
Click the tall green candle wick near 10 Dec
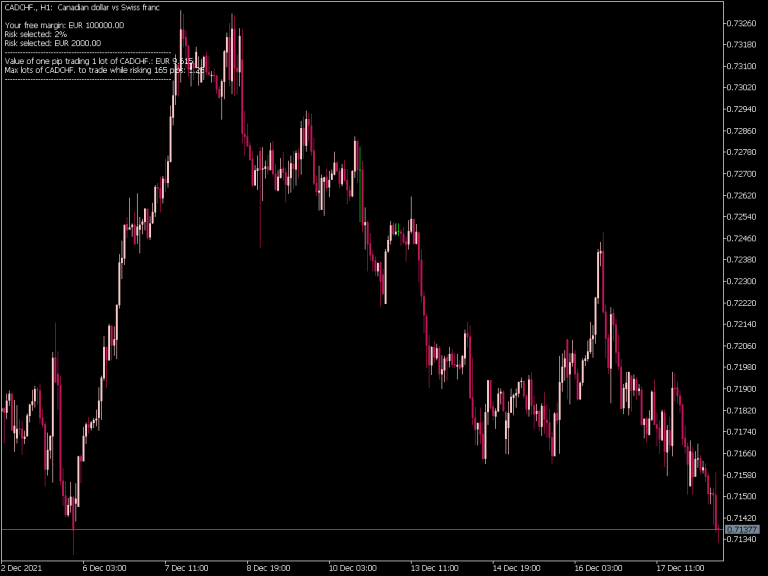click(x=360, y=184)
